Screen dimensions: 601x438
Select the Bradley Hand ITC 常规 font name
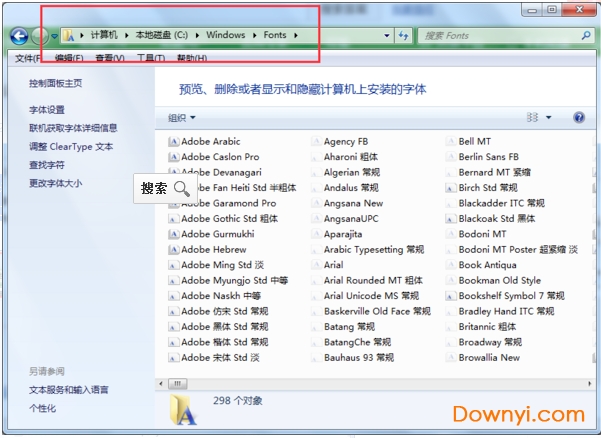coord(506,312)
